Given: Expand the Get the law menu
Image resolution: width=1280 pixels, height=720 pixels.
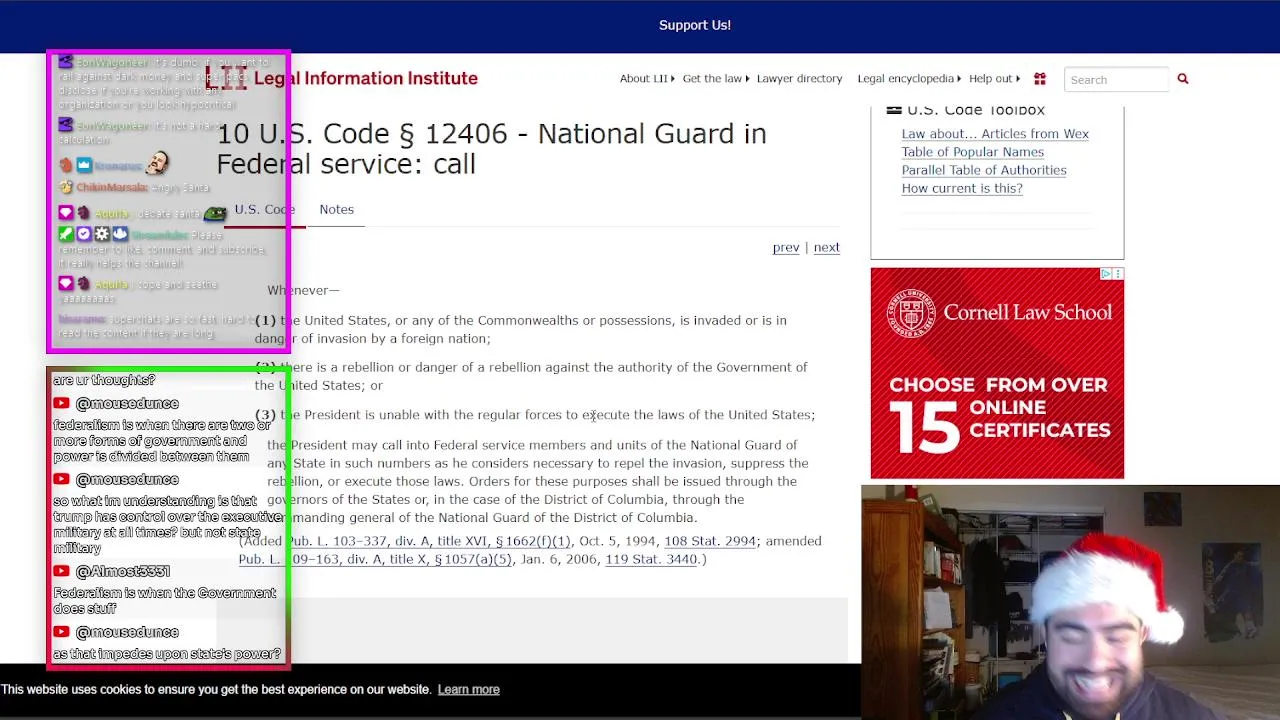Looking at the screenshot, I should [x=715, y=79].
